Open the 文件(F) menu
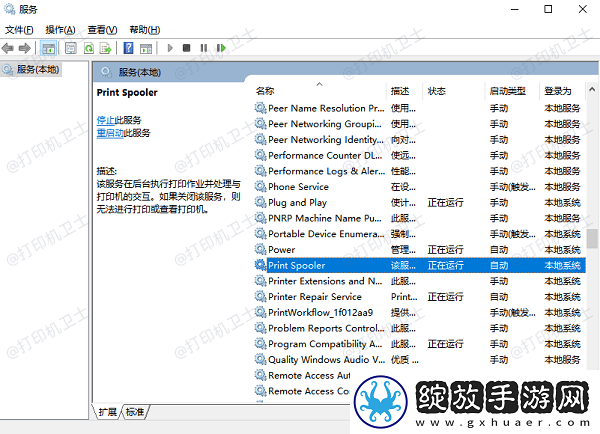Screen dimensions: 600x434 [x=19, y=29]
